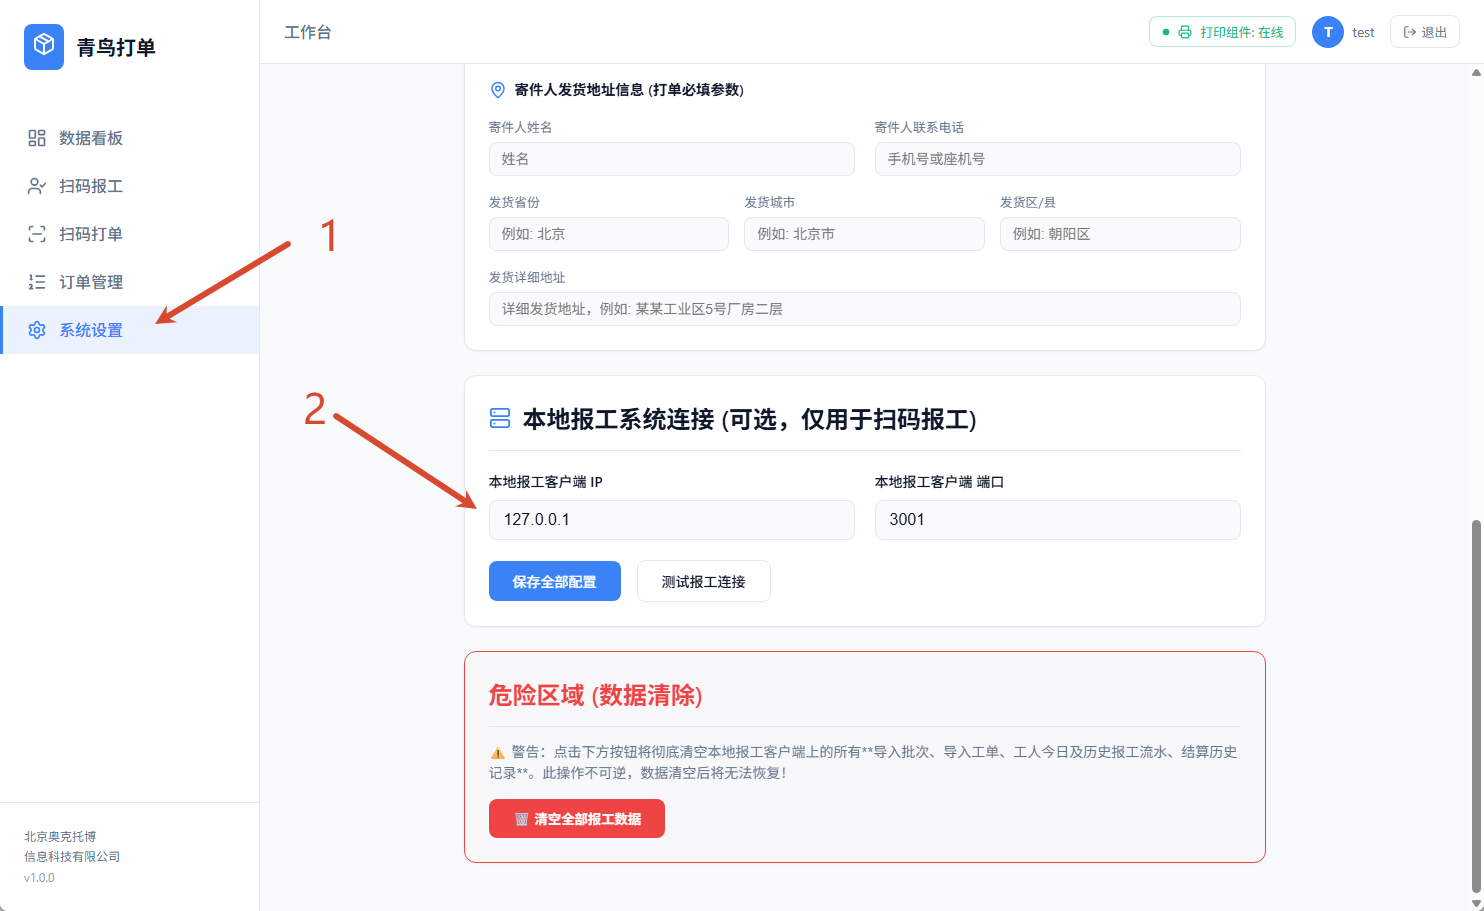1484x911 pixels.
Task: Click the 打印组件: 在线 status badge
Action: coord(1222,32)
